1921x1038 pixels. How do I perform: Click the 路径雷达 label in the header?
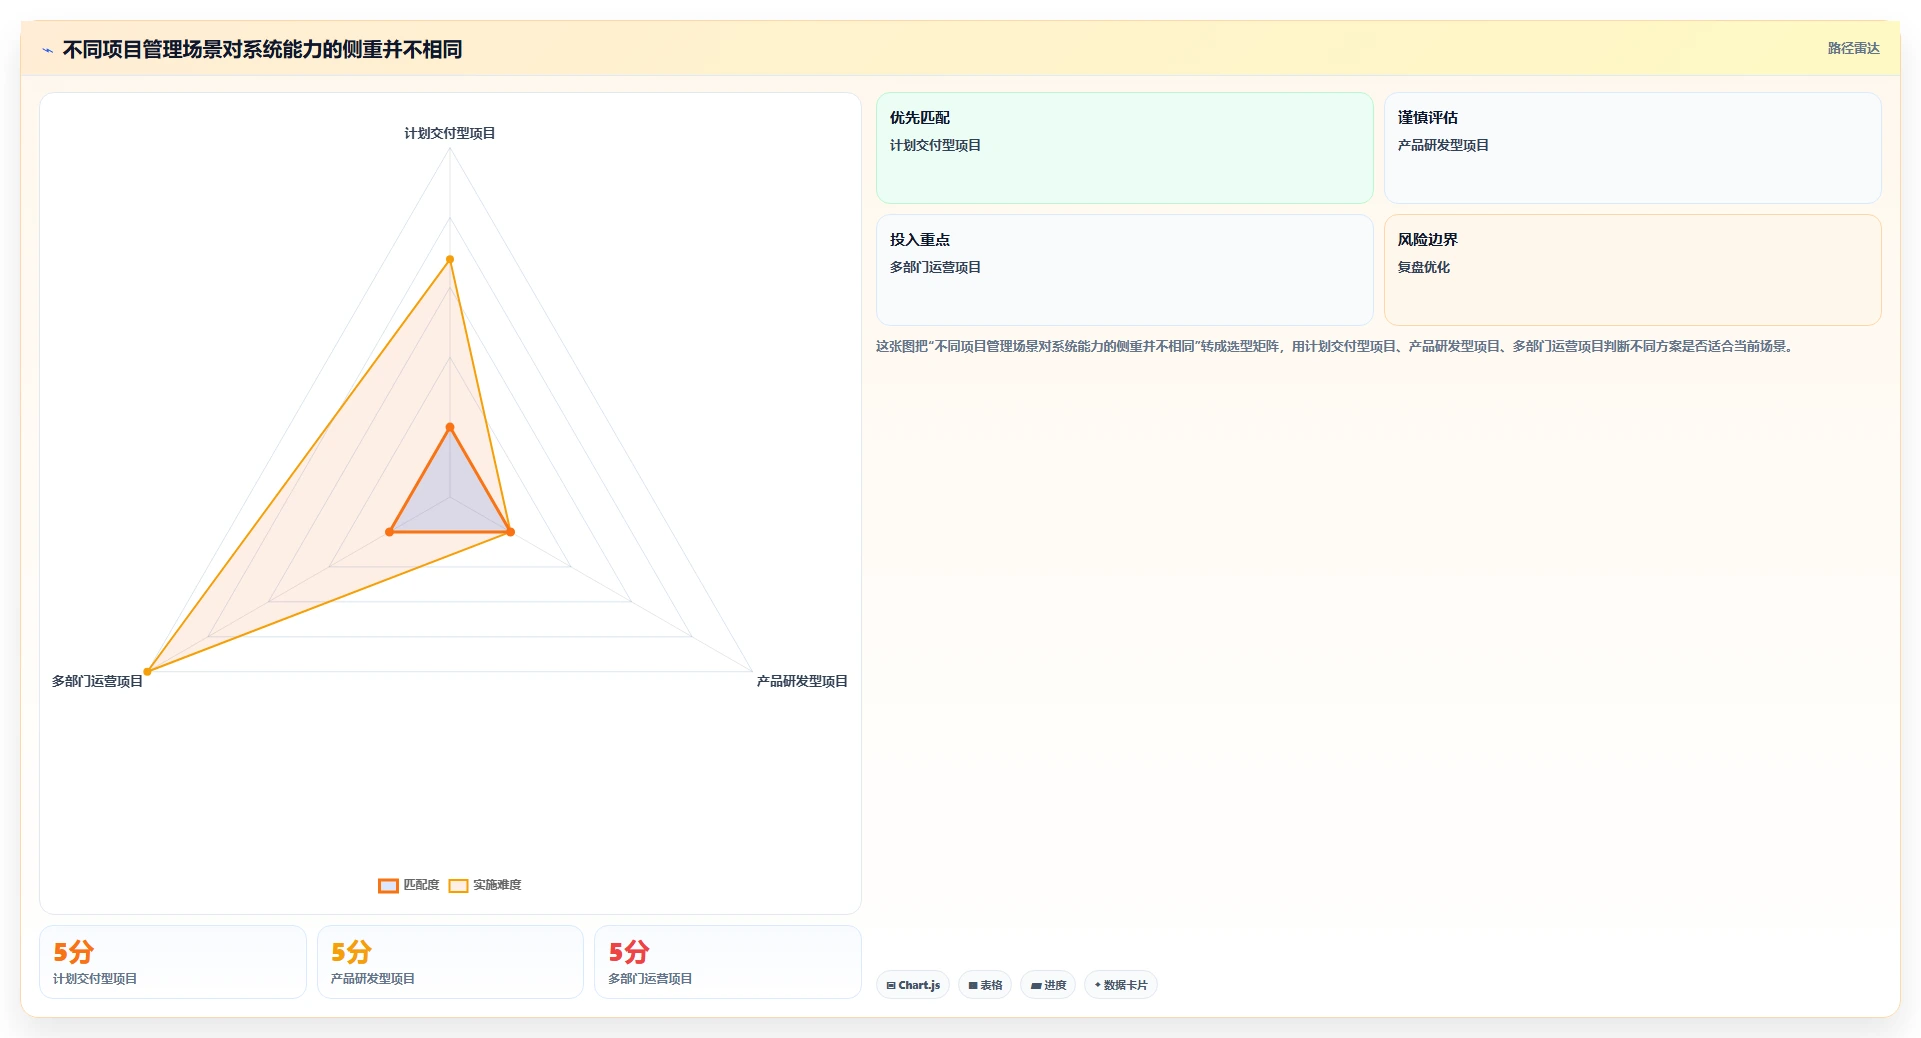pos(1853,48)
